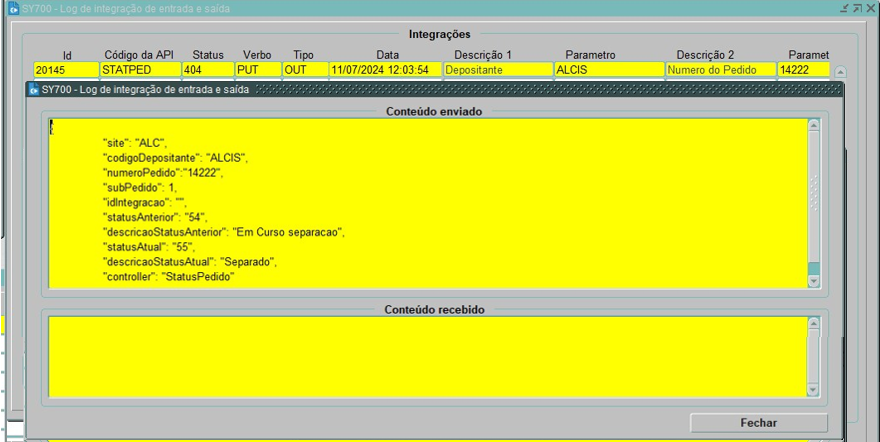Image resolution: width=880 pixels, height=442 pixels.
Task: Click the "codigoDepositante": "ALCIS" line
Action: pyautogui.click(x=175, y=158)
